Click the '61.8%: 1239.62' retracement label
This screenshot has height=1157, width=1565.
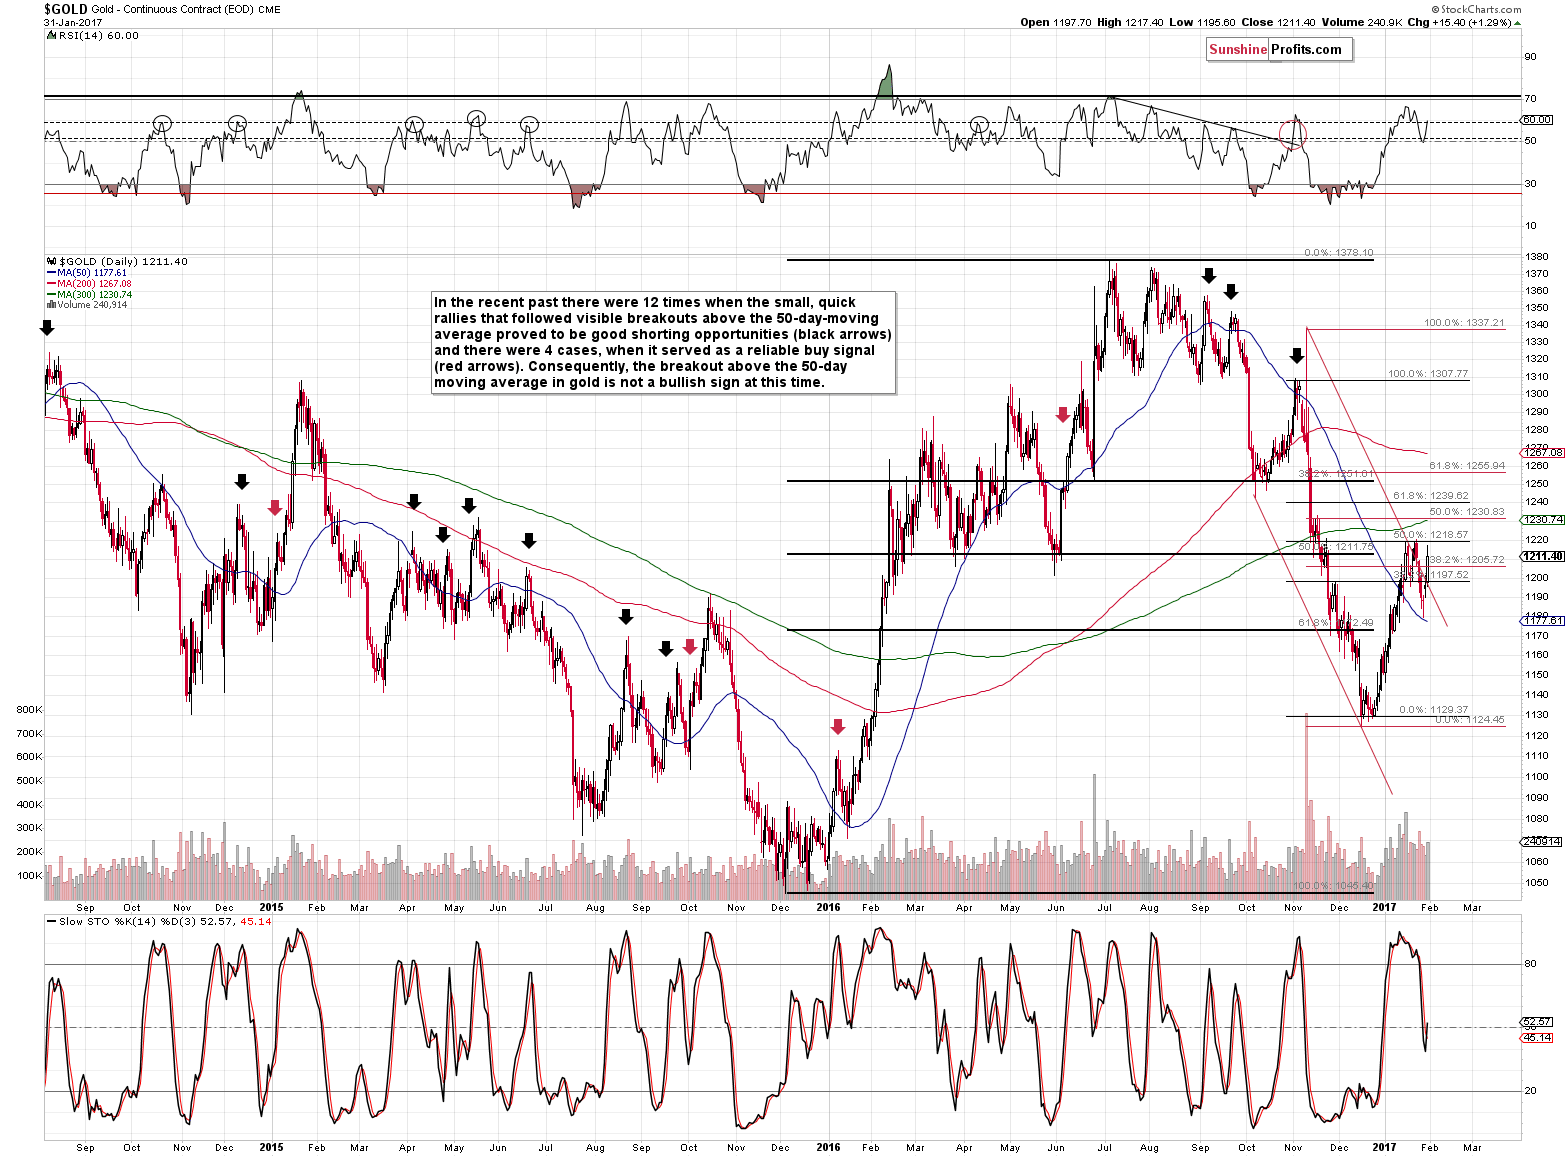point(1431,496)
